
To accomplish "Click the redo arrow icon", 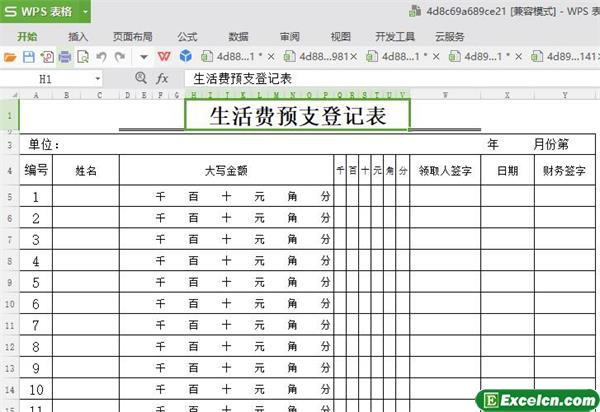I will 120,57.
